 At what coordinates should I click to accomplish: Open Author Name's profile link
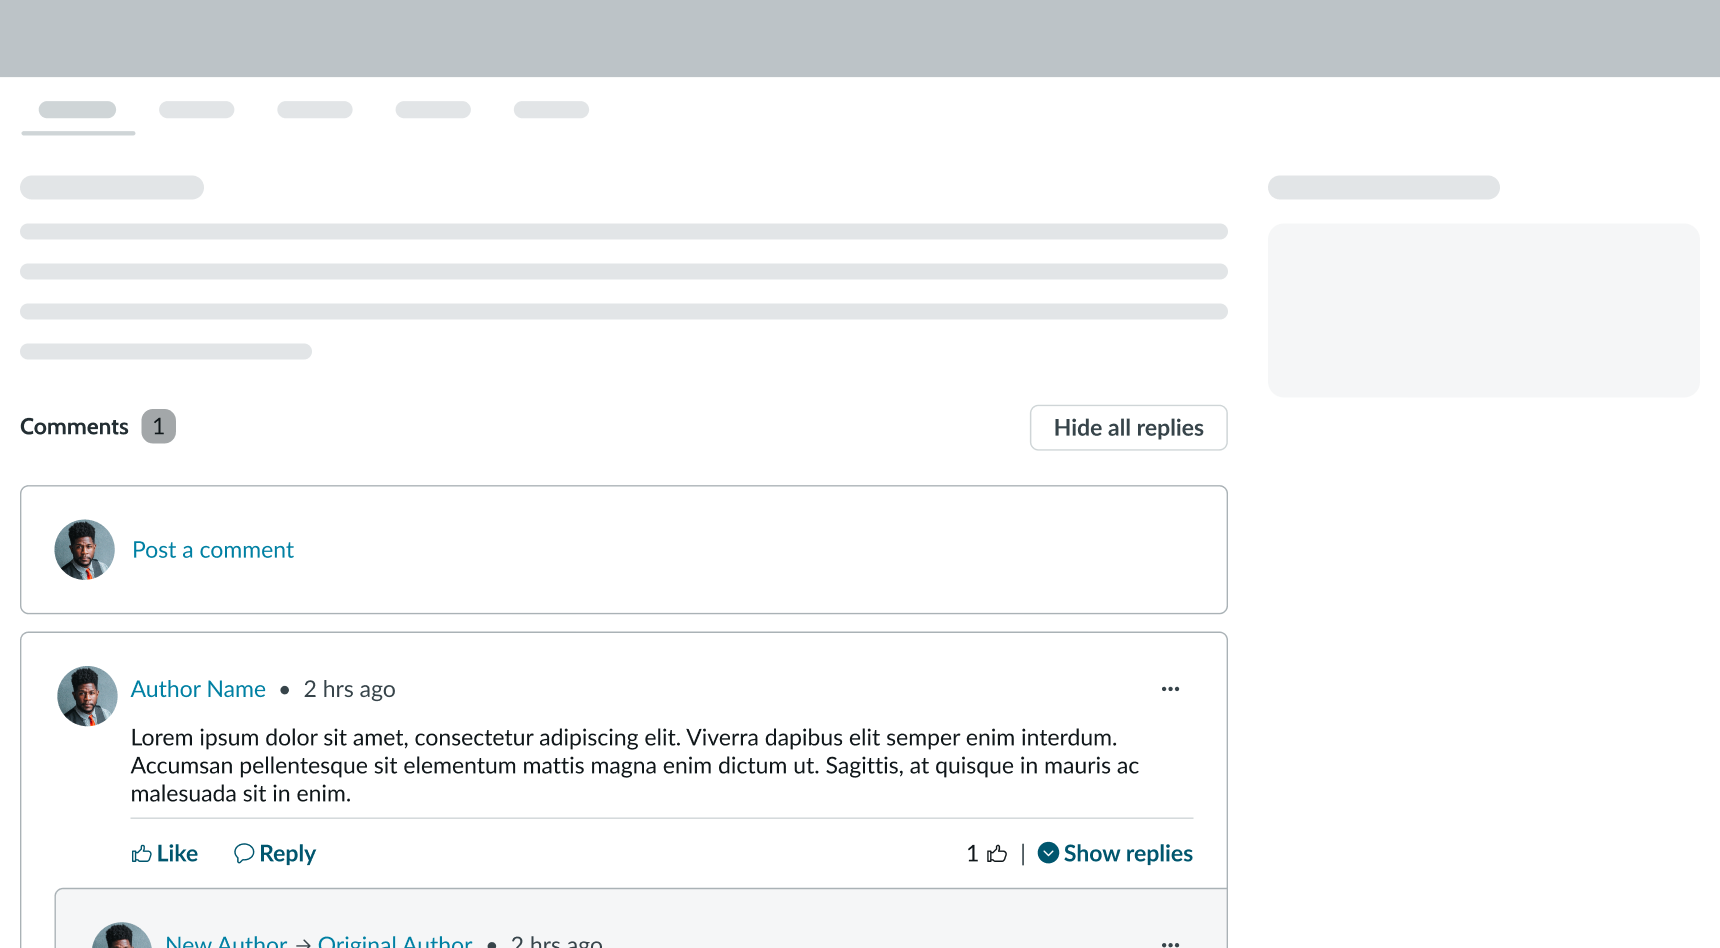tap(198, 689)
